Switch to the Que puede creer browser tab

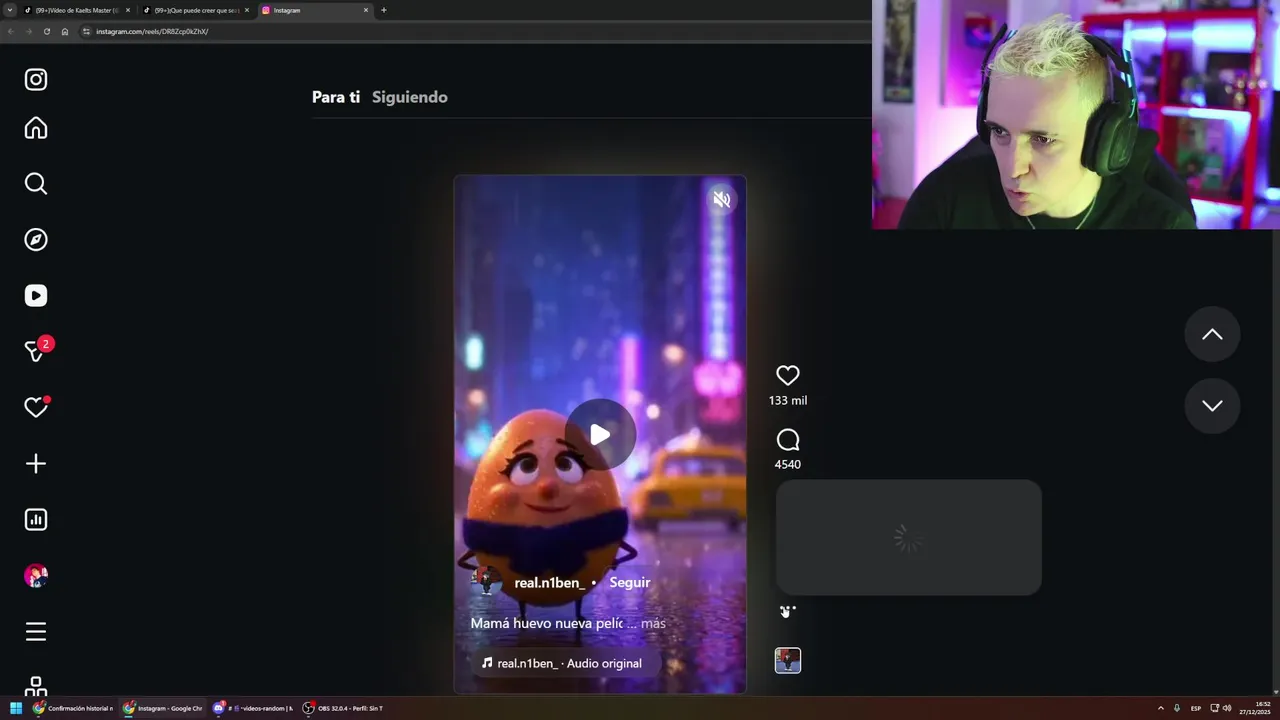(196, 10)
